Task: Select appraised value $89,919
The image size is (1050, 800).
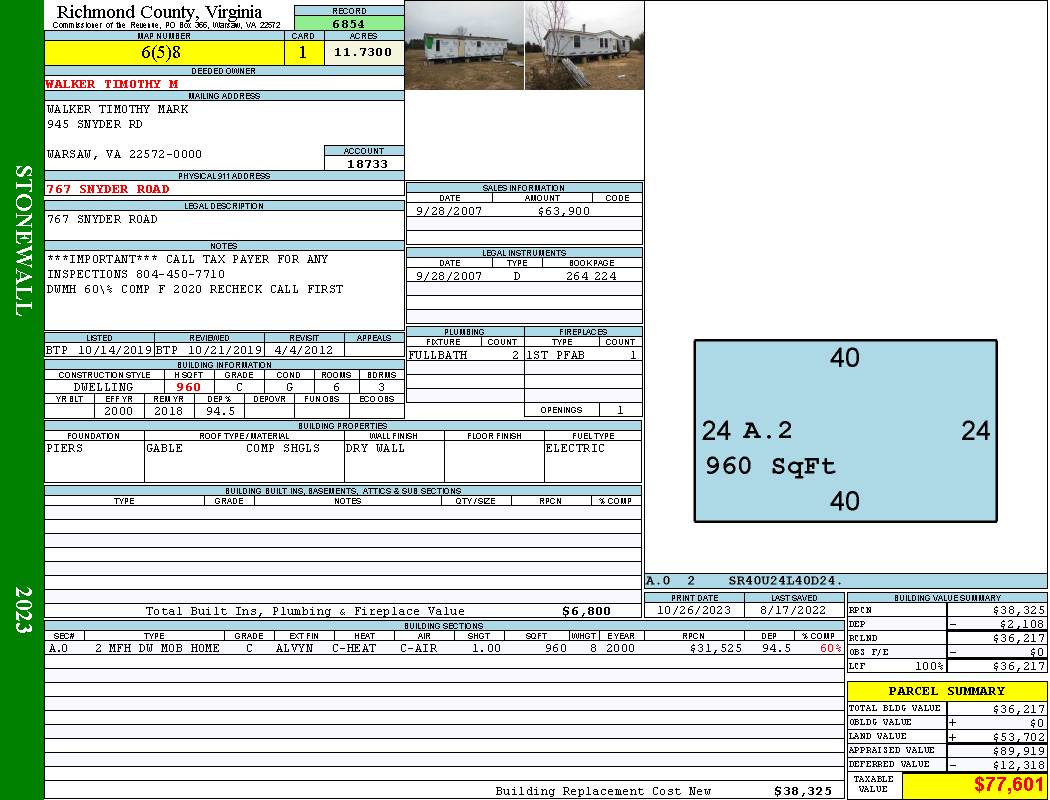Action: coord(1018,751)
